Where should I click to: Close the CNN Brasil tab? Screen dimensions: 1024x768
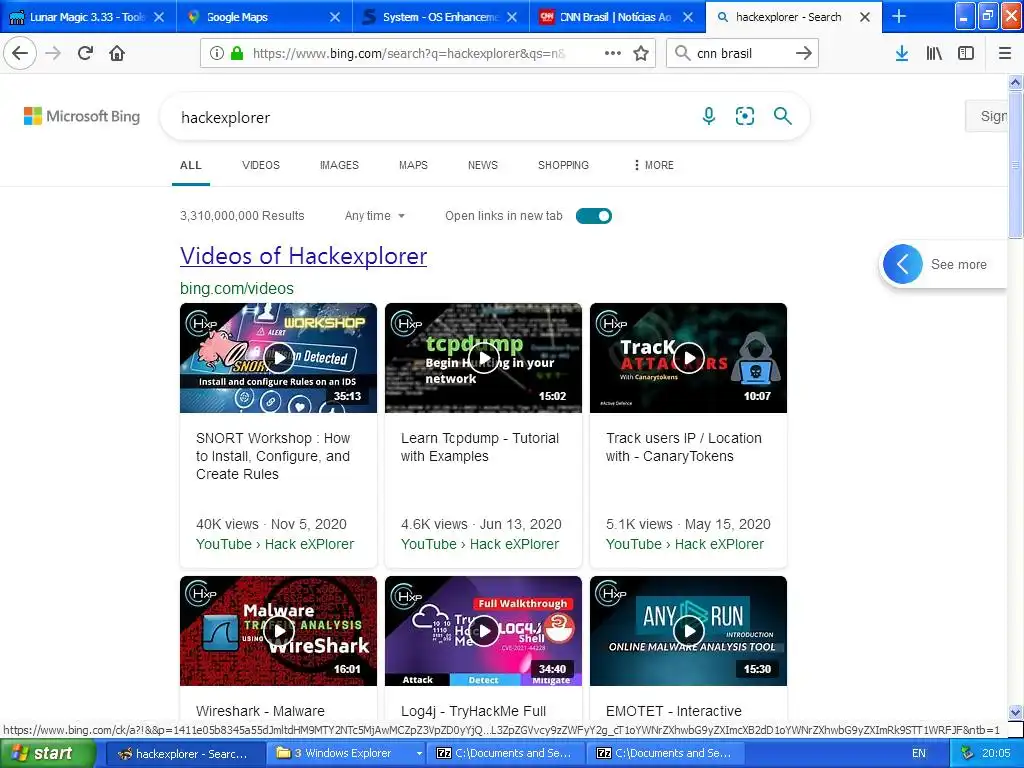pos(688,17)
